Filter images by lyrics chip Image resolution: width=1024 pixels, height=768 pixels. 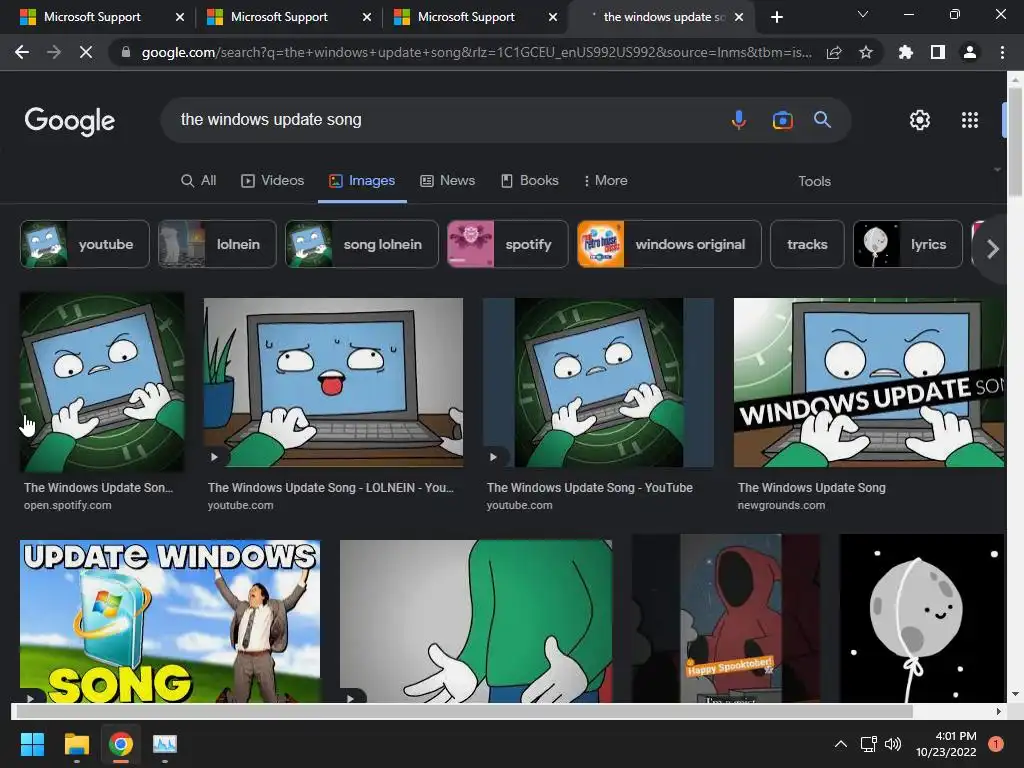[908, 244]
